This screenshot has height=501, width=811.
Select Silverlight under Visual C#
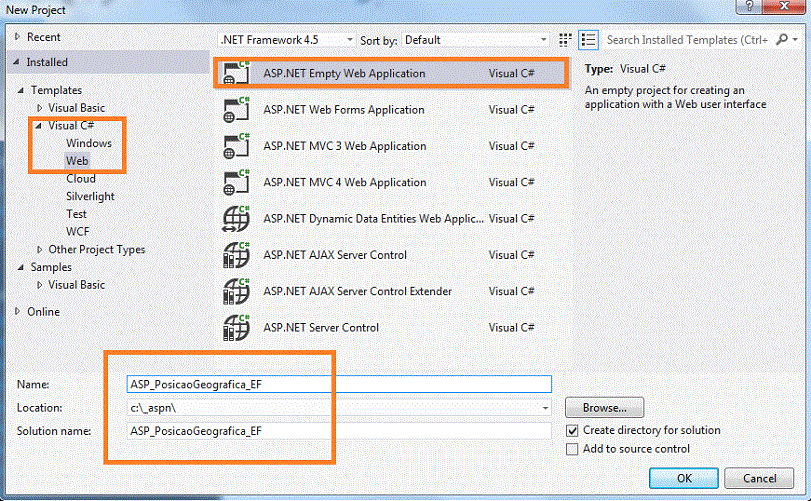tap(90, 196)
